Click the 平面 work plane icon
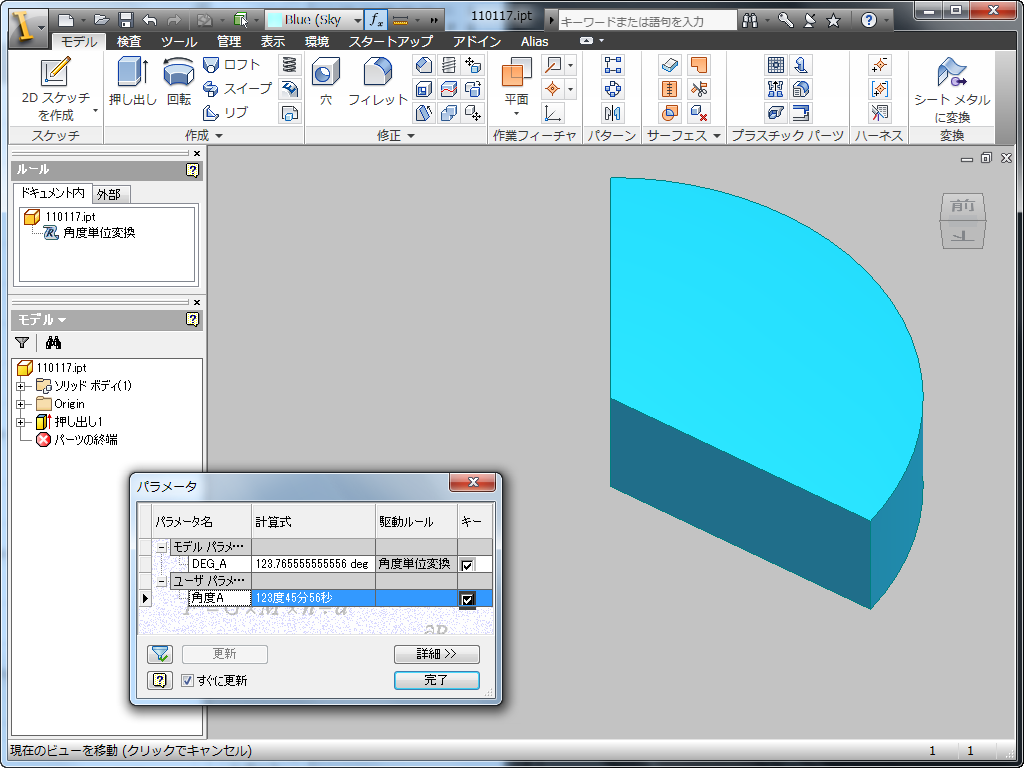Image resolution: width=1024 pixels, height=768 pixels. [x=516, y=73]
